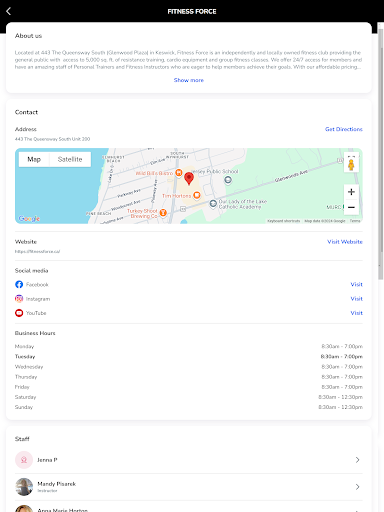Viewport: 384px width, 512px height.
Task: Click the page vertical scrollbar
Action: coord(380,153)
